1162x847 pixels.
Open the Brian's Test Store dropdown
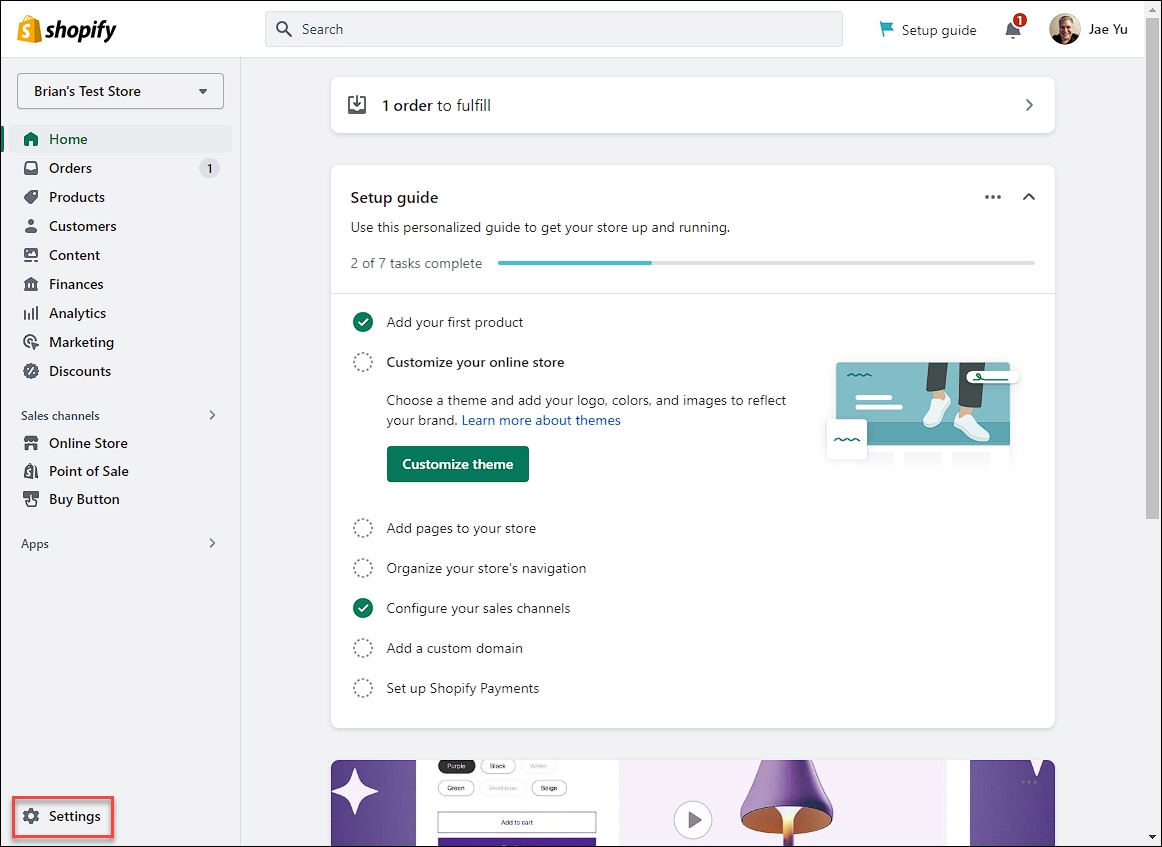click(119, 91)
